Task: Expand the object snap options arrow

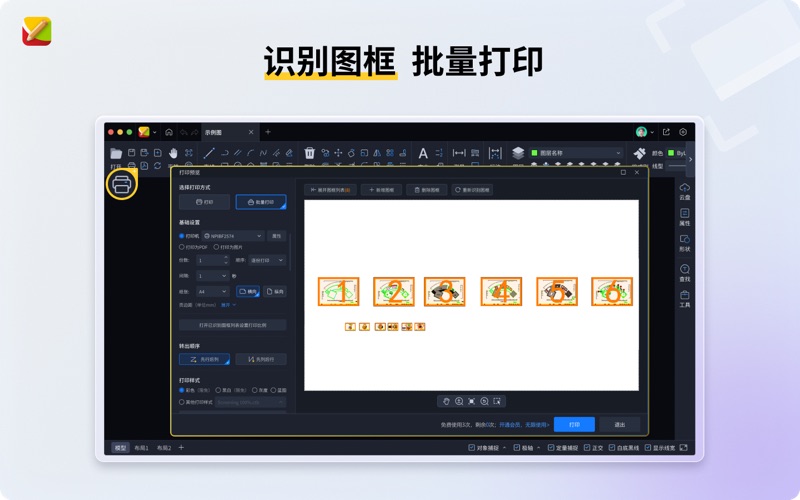Action: pyautogui.click(x=505, y=447)
